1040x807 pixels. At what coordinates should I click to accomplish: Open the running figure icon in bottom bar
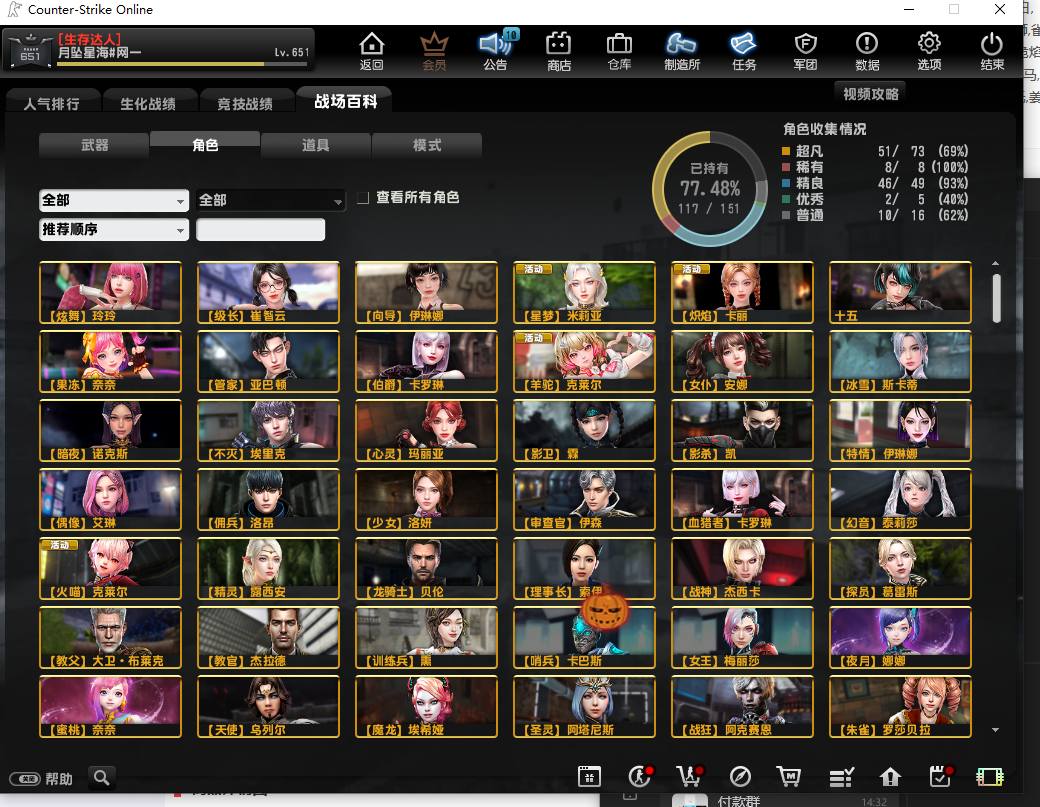pyautogui.click(x=640, y=776)
